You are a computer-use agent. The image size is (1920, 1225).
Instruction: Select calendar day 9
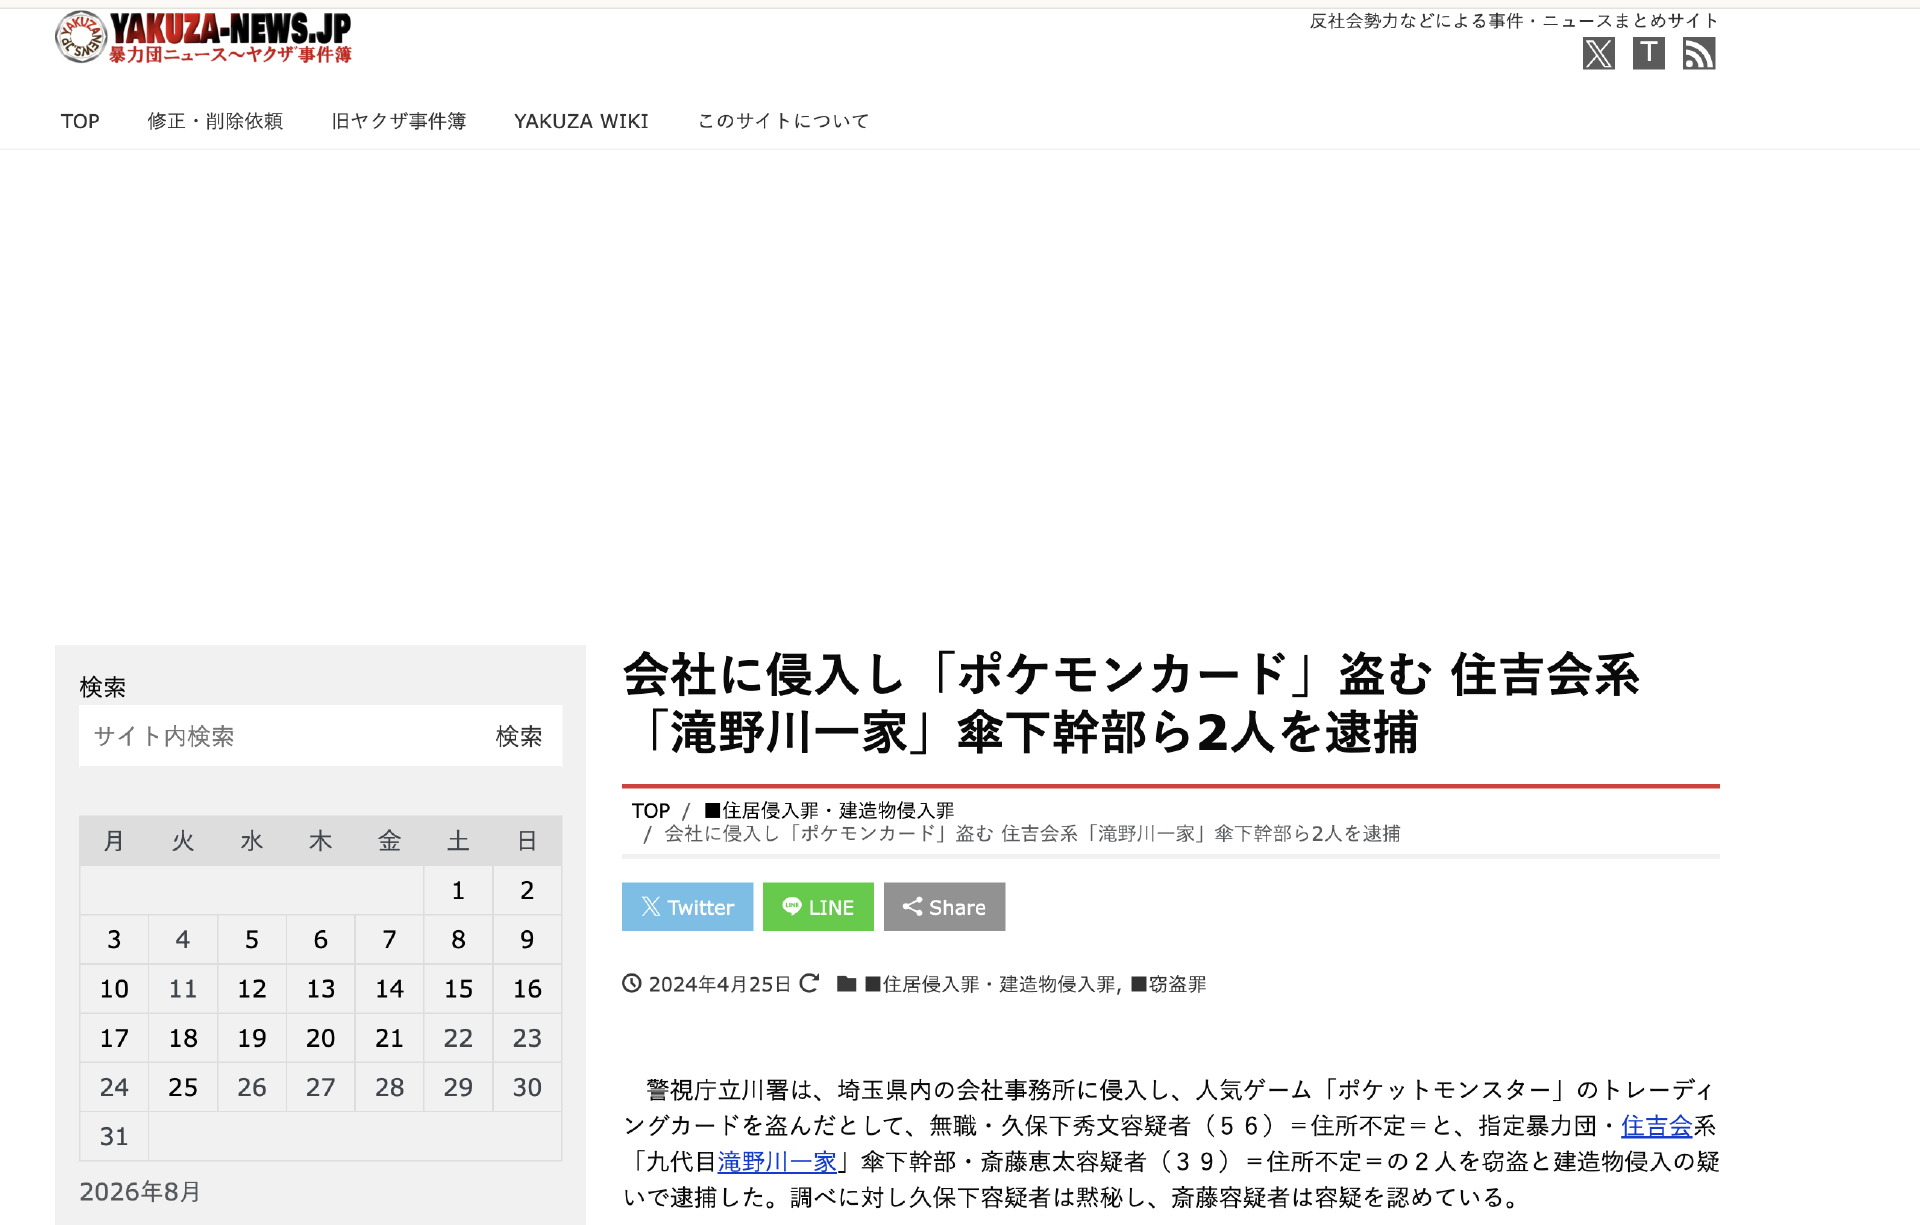[527, 940]
